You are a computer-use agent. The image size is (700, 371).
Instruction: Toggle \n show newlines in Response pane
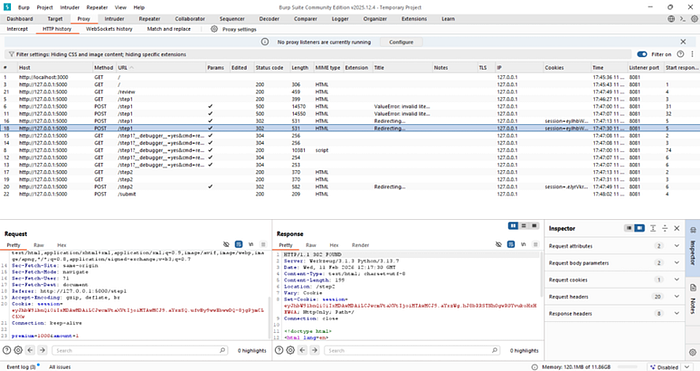[523, 244]
